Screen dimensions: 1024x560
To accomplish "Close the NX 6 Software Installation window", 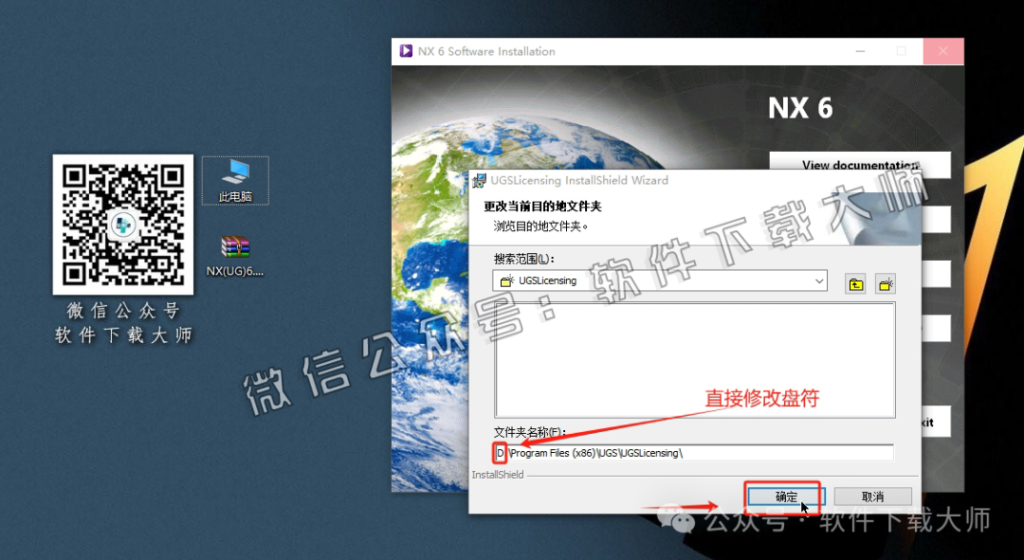I will 943,51.
